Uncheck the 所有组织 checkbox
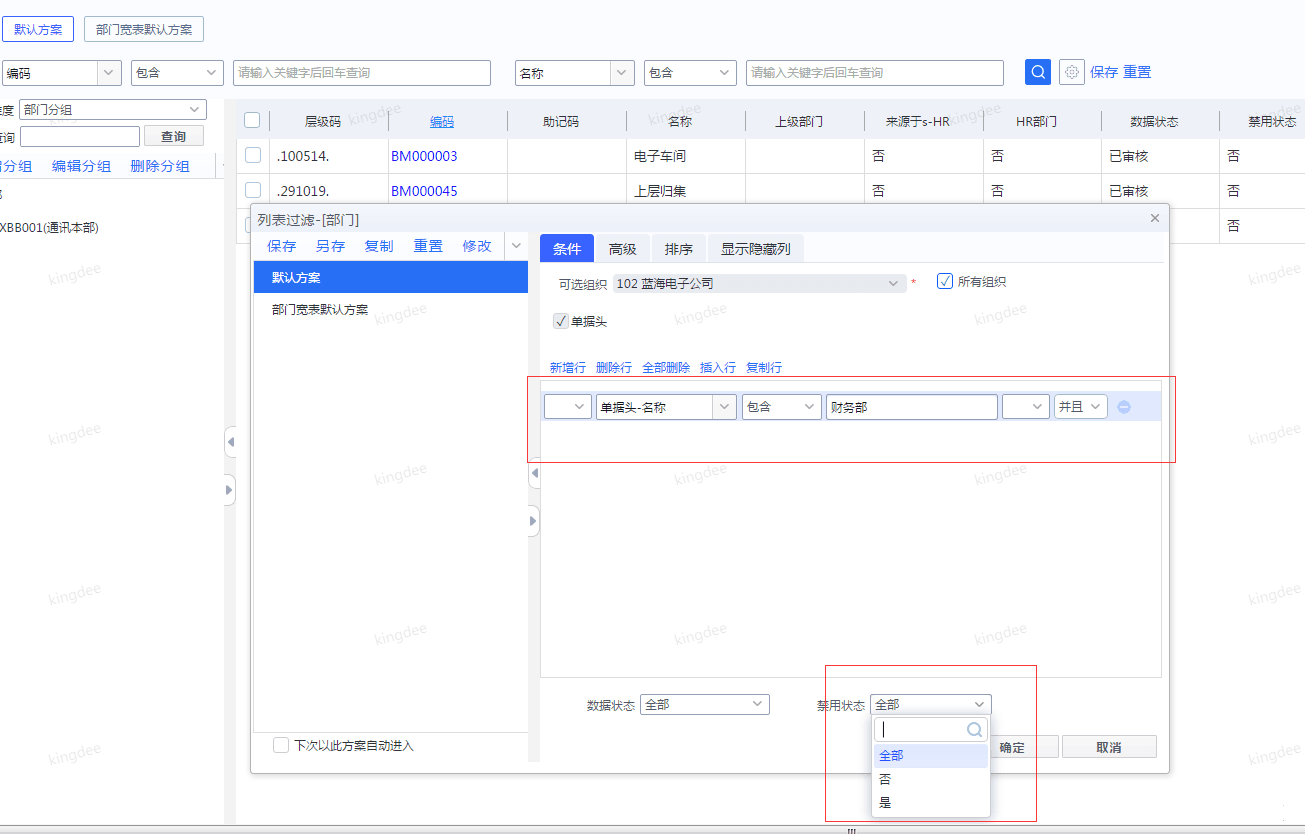This screenshot has height=834, width=1305. tap(945, 282)
